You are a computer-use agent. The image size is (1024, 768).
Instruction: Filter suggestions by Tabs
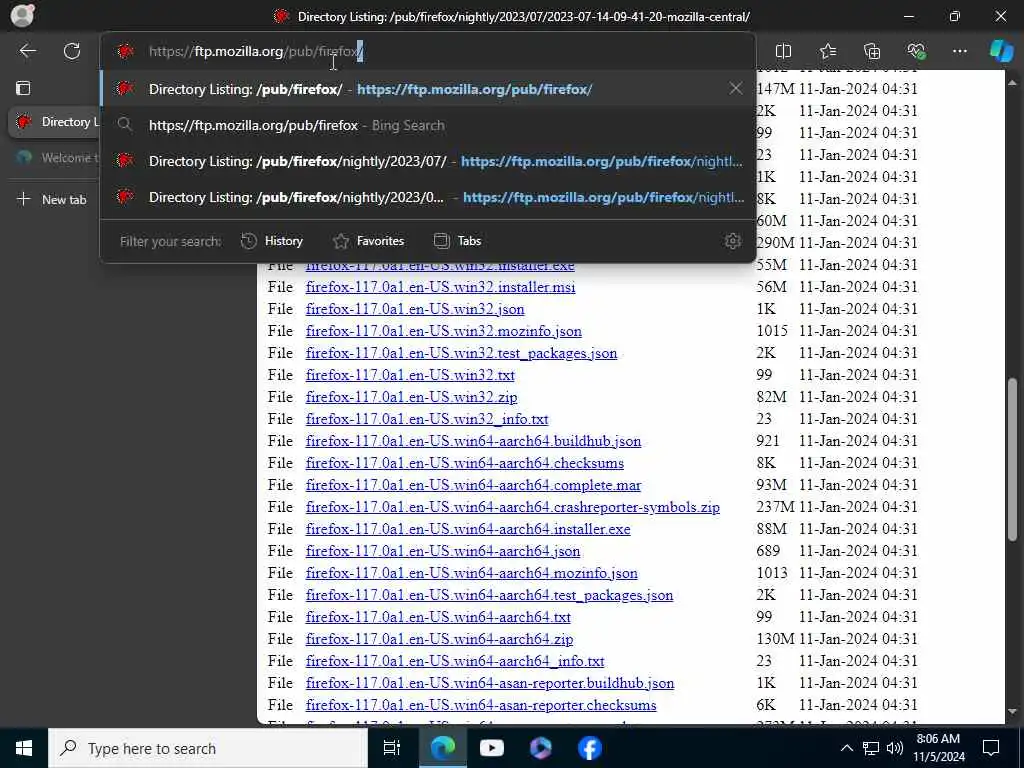point(457,241)
